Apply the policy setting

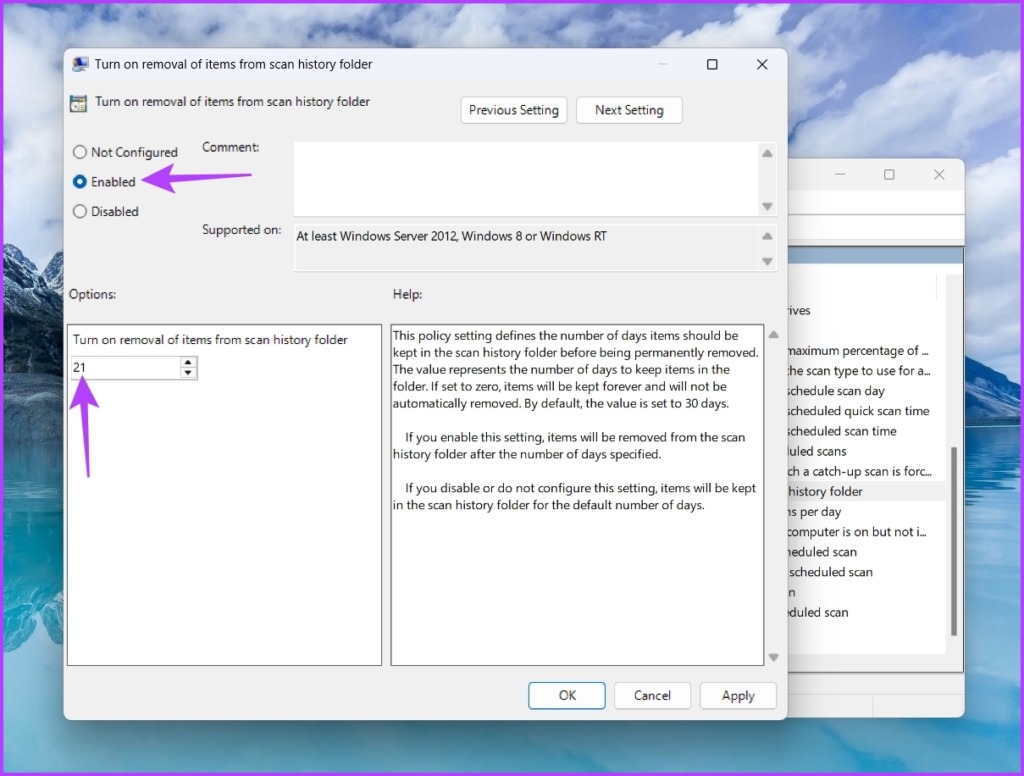738,695
